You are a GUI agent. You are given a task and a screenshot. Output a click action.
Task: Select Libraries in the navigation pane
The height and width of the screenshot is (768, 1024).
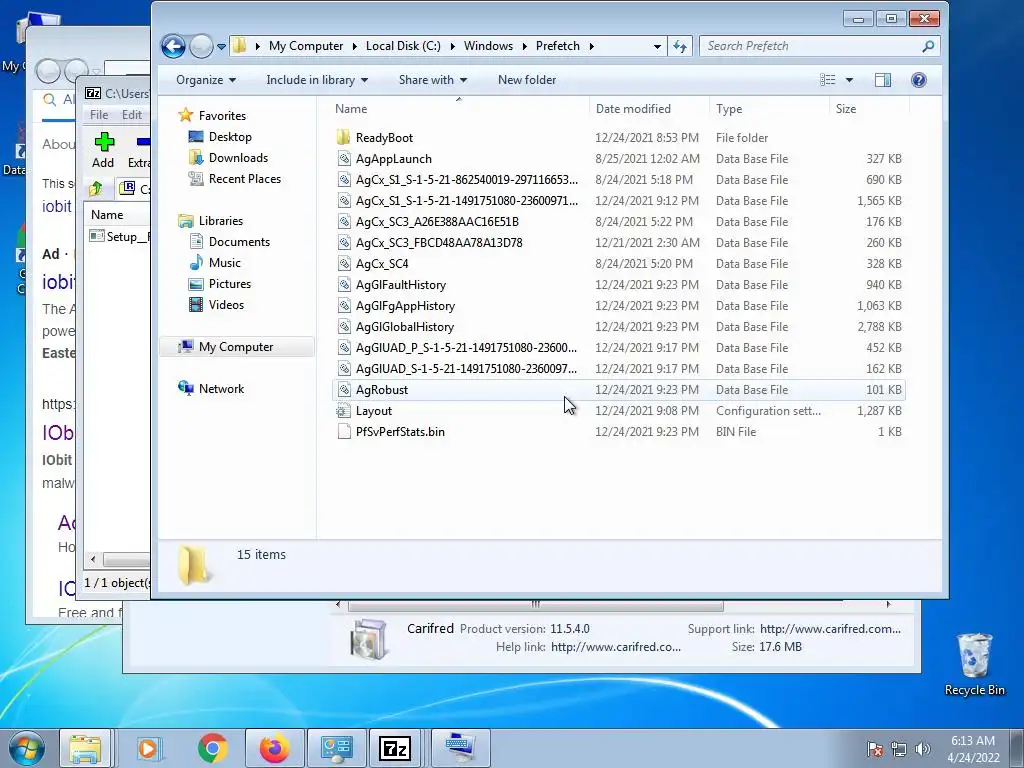pos(220,221)
